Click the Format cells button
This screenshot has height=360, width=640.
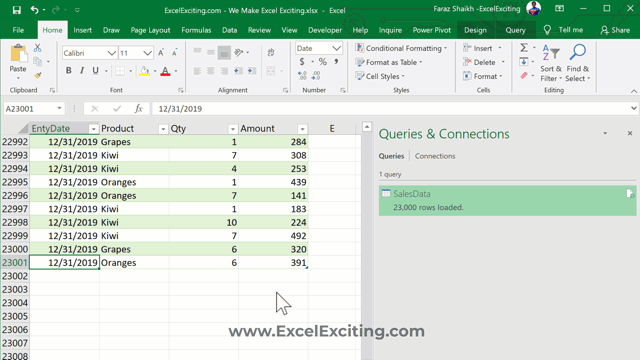point(483,76)
